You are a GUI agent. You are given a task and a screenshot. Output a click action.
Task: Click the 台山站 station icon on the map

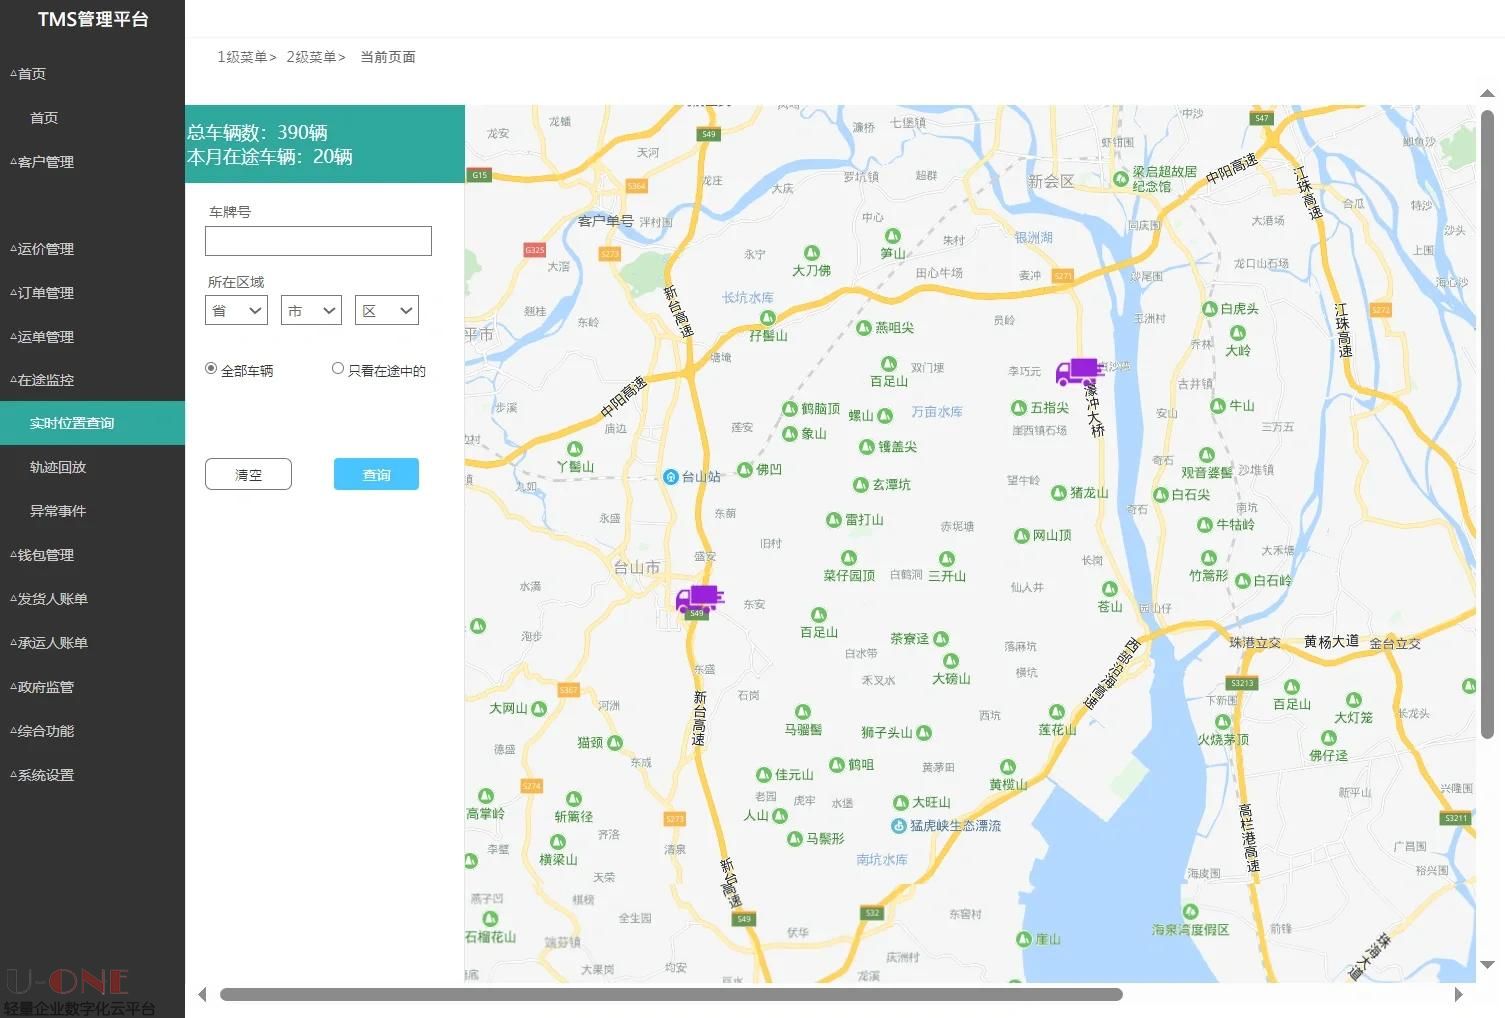coord(671,477)
